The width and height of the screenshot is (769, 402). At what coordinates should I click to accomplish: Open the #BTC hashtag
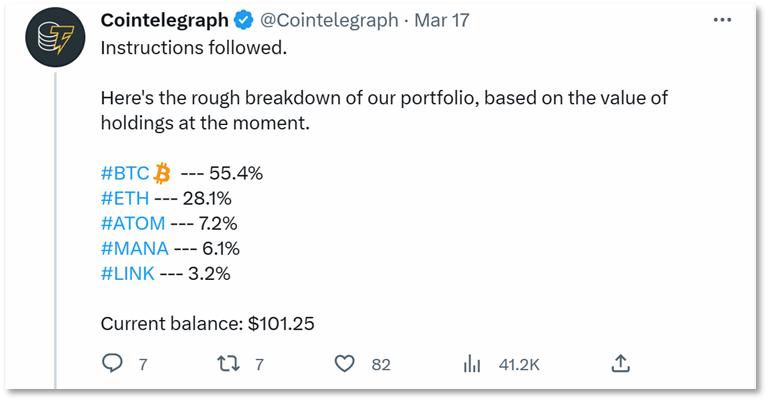pyautogui.click(x=125, y=174)
